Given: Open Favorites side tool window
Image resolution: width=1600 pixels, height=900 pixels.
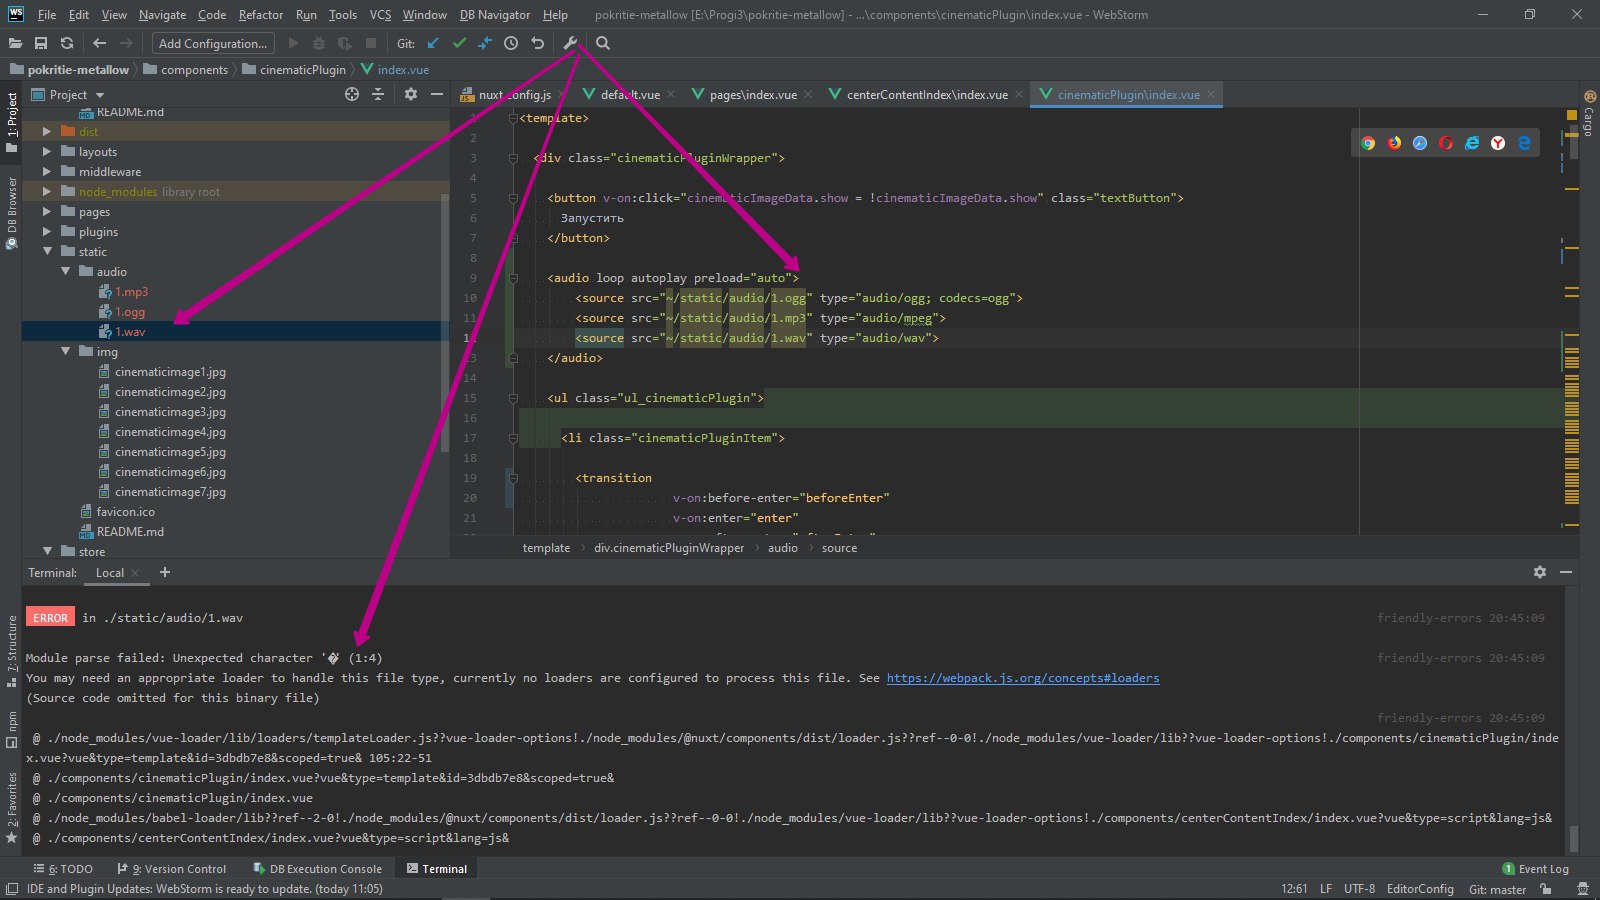Looking at the screenshot, I should click(11, 808).
